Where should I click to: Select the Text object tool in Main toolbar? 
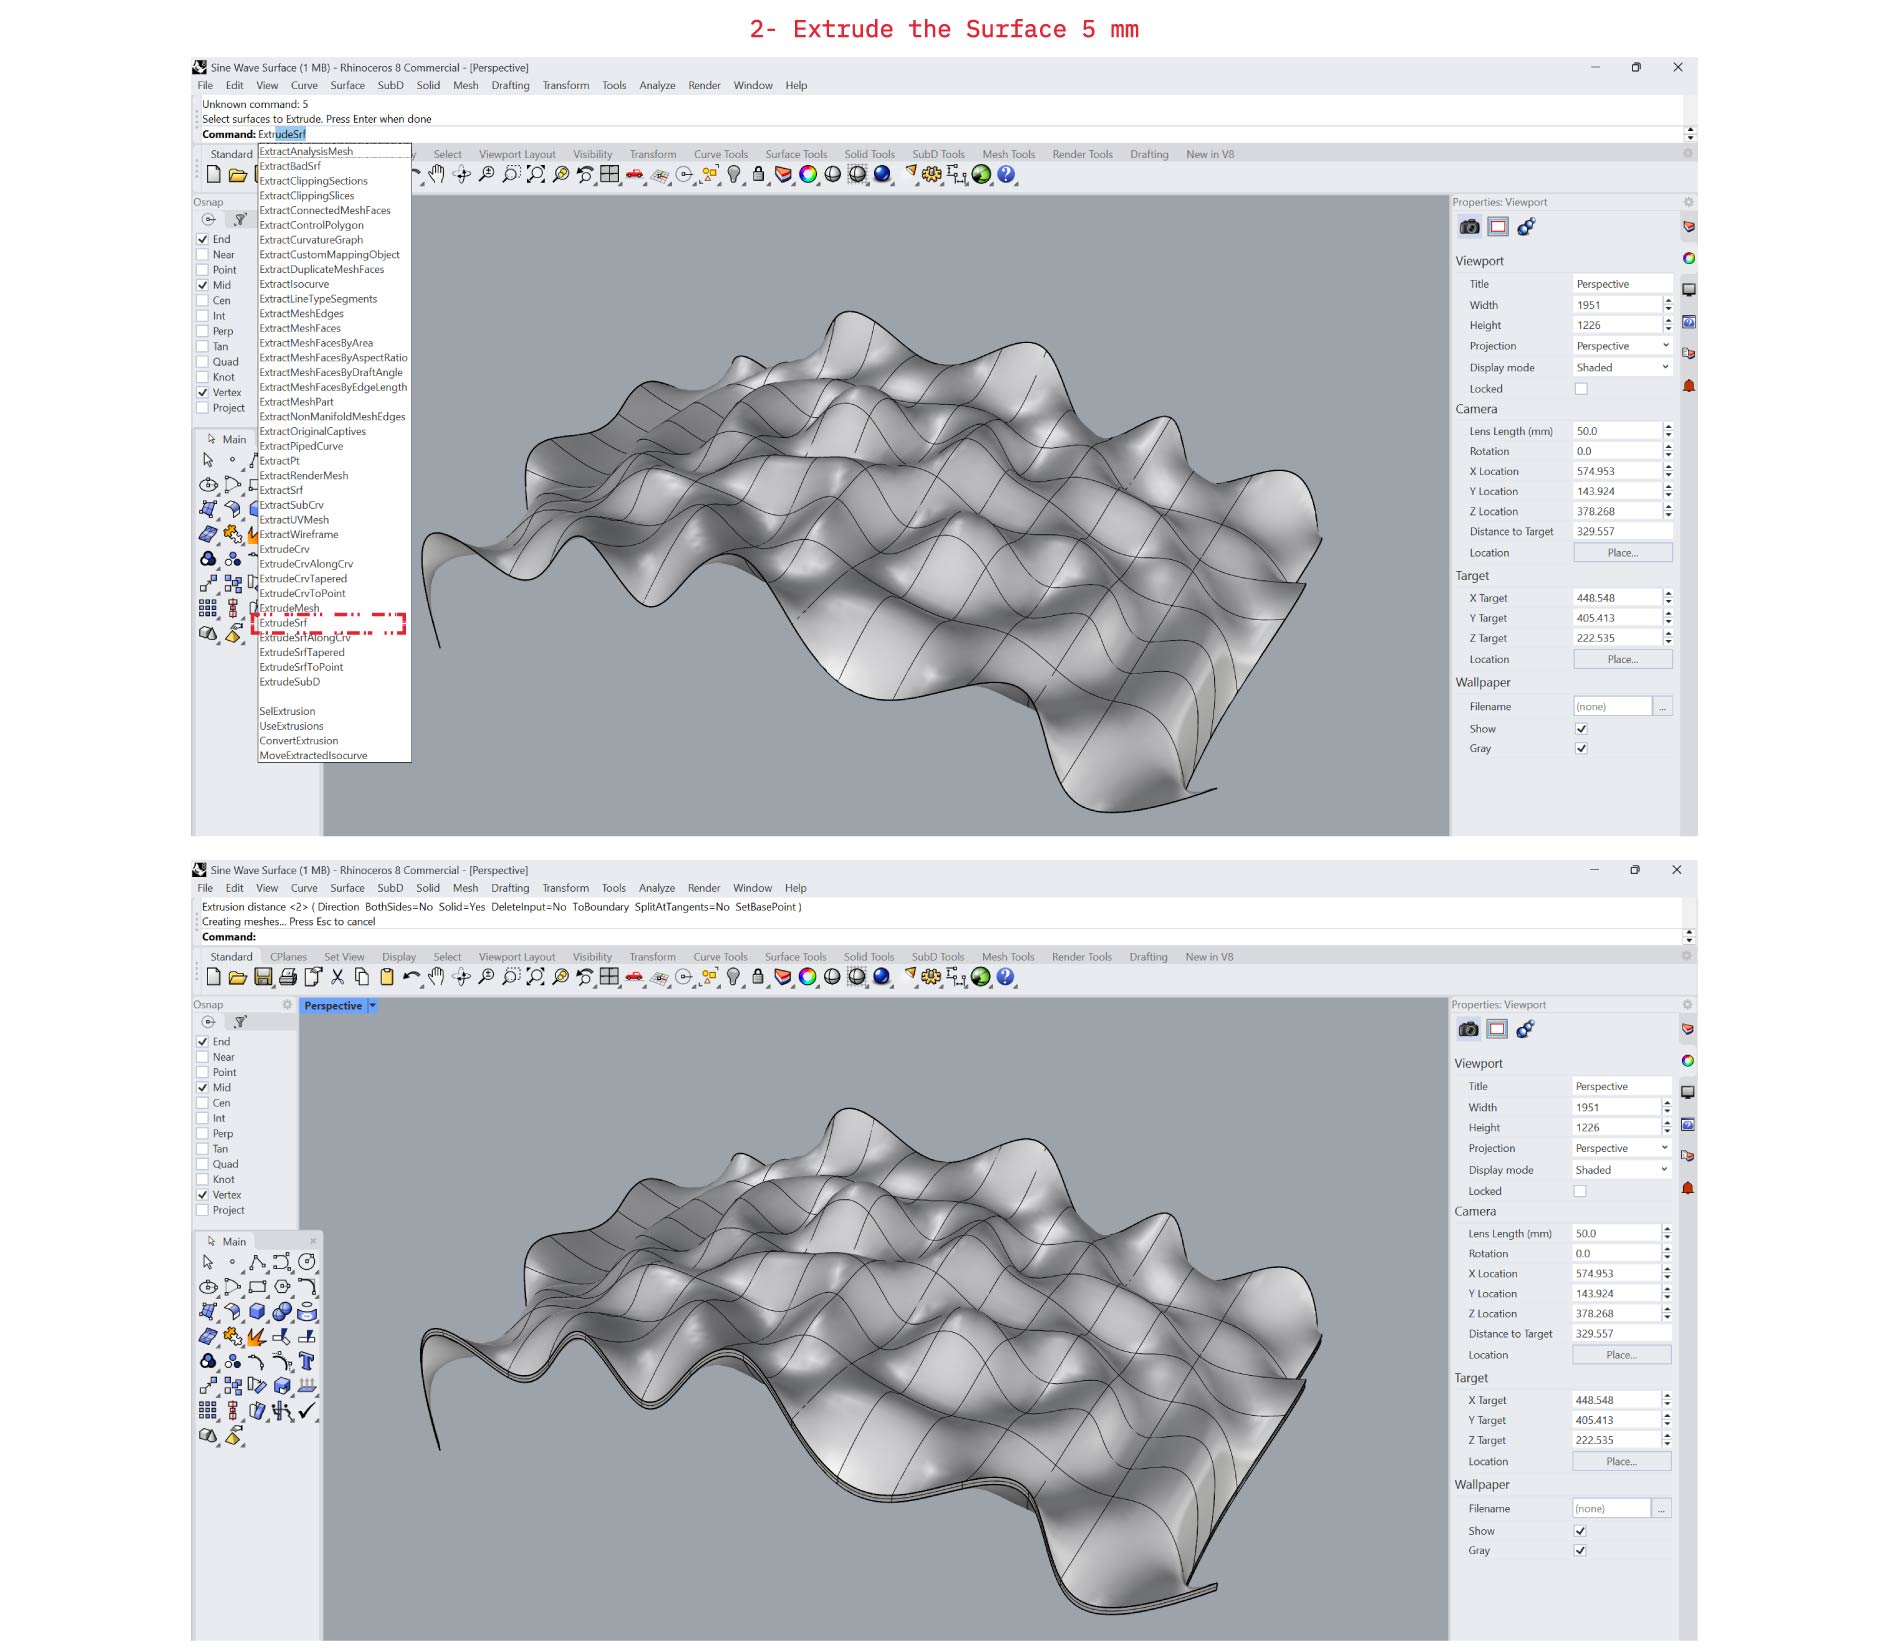pyautogui.click(x=307, y=1361)
